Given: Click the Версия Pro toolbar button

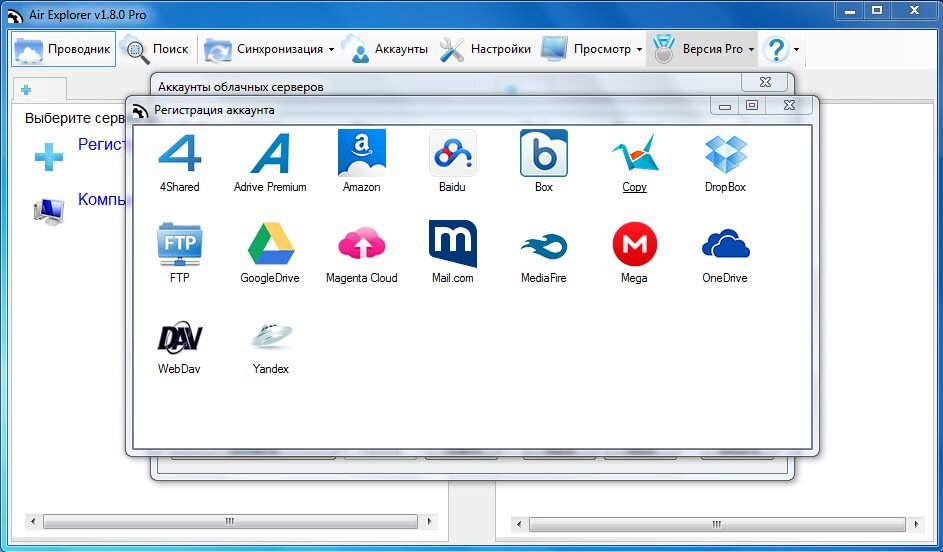Looking at the screenshot, I should tap(698, 49).
